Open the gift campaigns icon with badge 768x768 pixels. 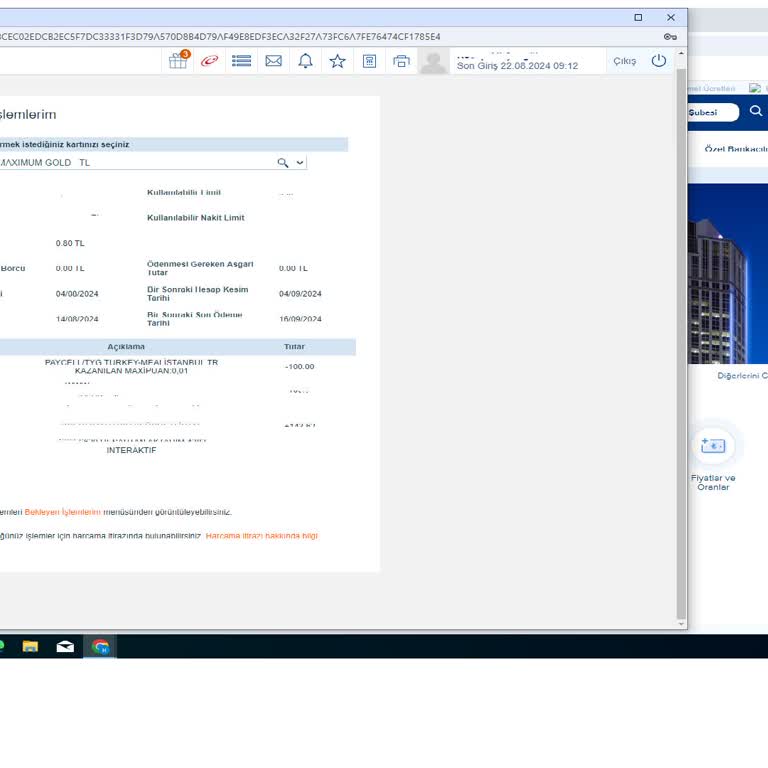[178, 61]
